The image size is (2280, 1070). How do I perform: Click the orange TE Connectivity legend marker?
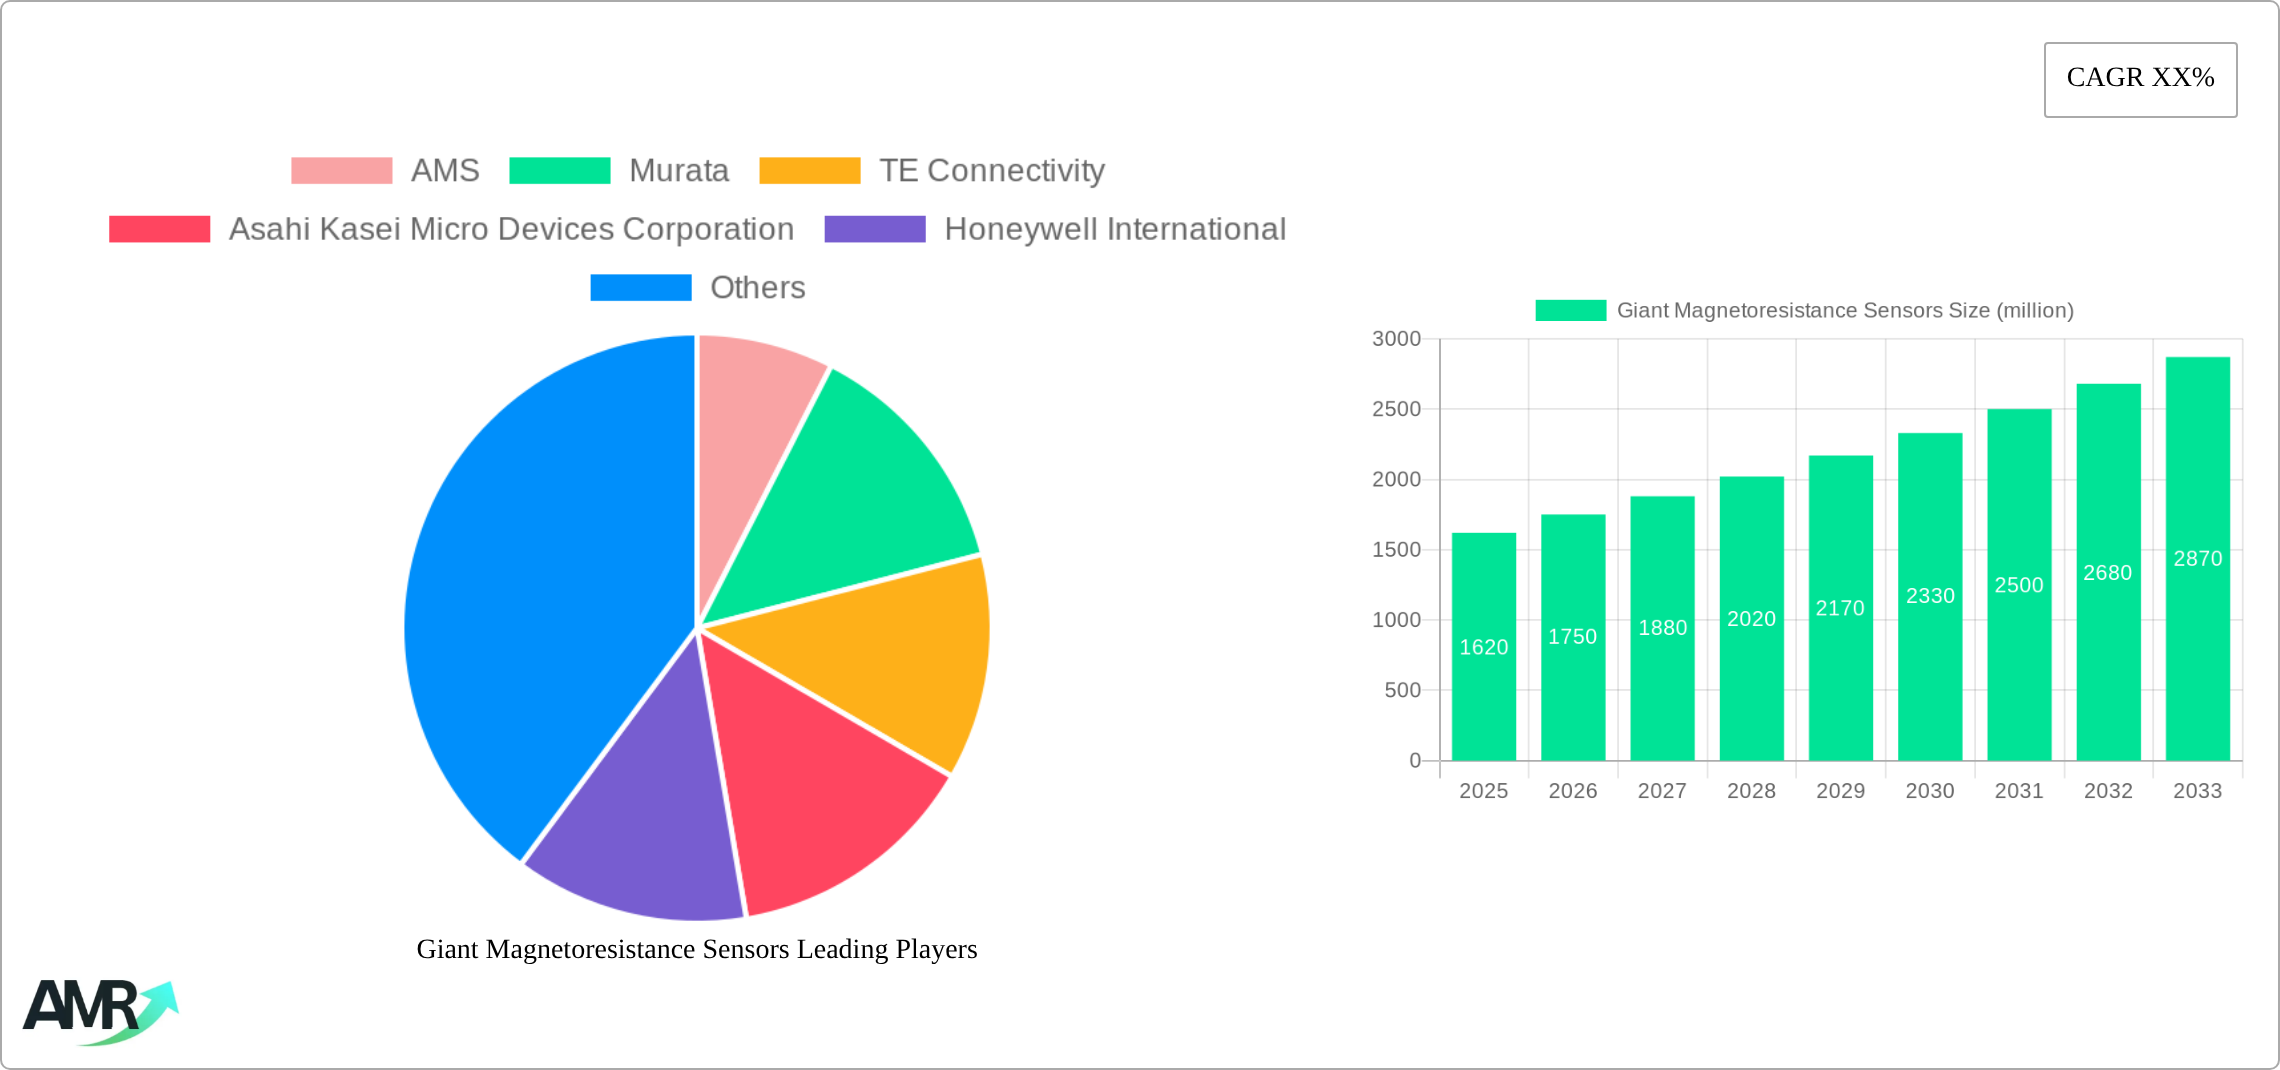810,170
